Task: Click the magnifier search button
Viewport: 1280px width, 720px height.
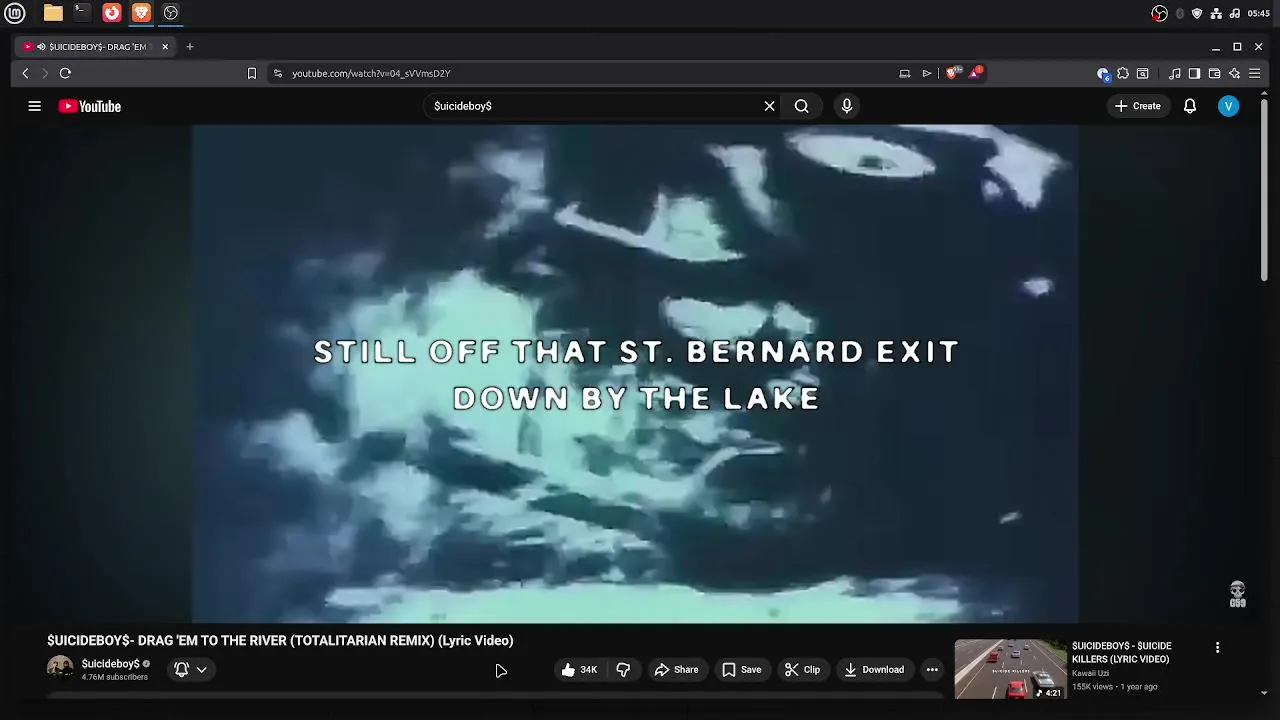Action: [802, 106]
